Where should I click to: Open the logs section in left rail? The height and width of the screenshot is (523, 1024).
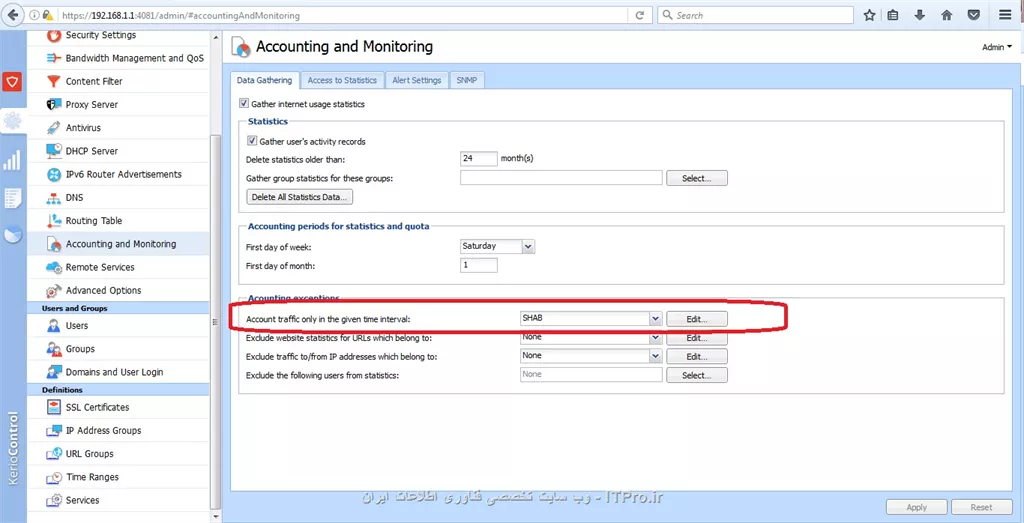12,198
